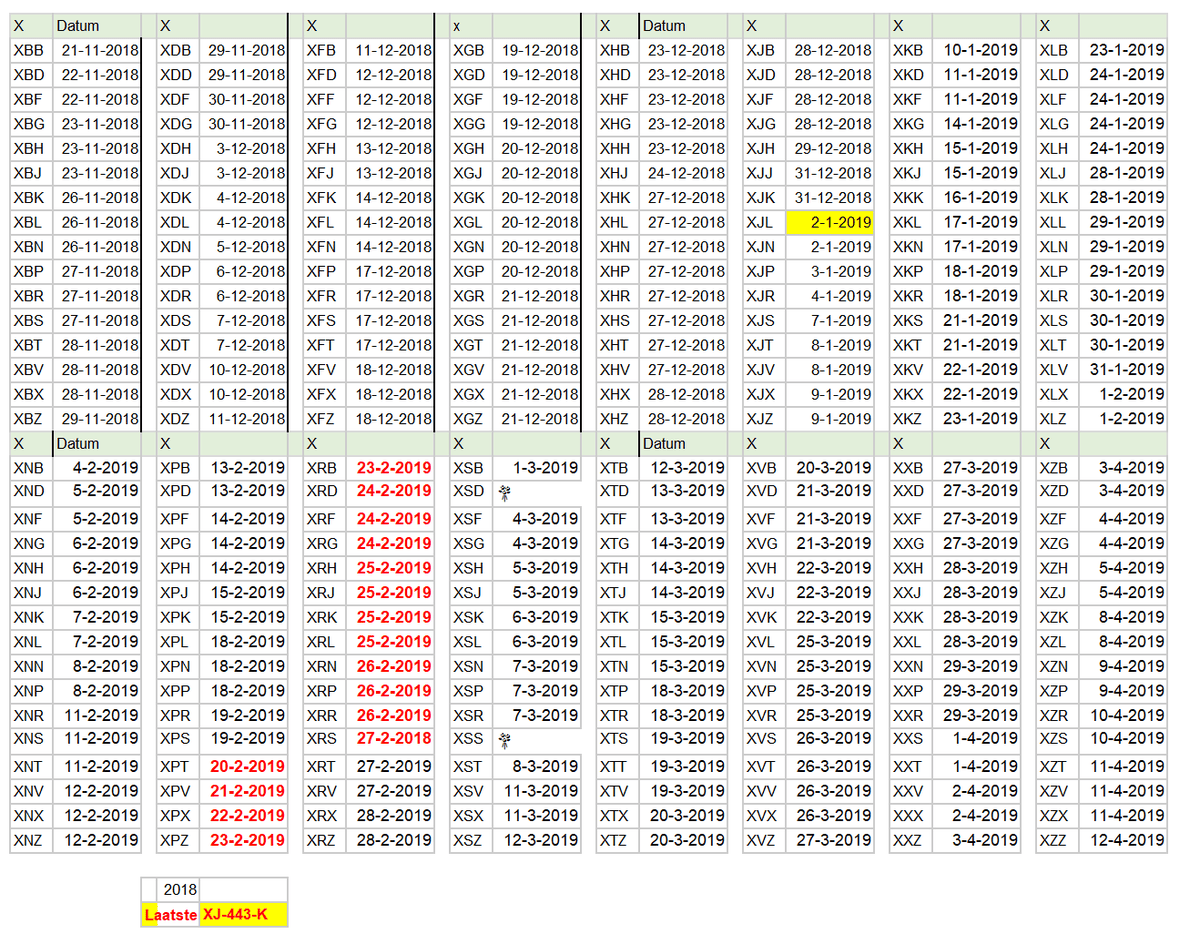Viewport: 1200px width, 944px height.
Task: Select the yellow highlighted 2-1-2019 cell for XJL
Action: click(x=829, y=222)
